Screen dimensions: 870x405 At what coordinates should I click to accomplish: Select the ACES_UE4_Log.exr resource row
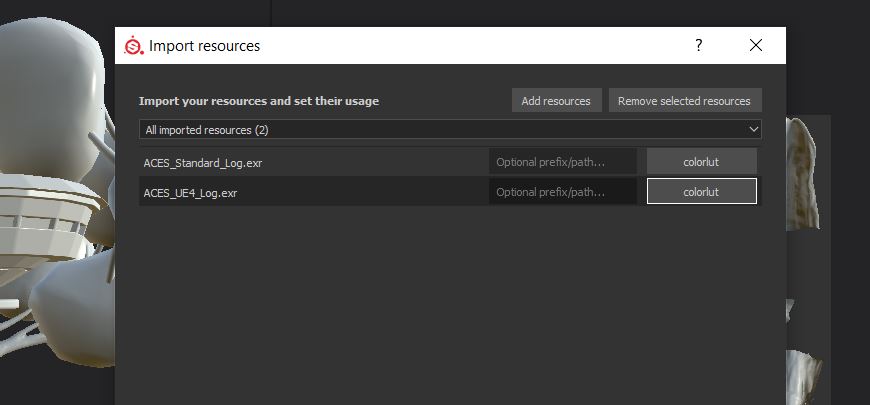coord(450,193)
